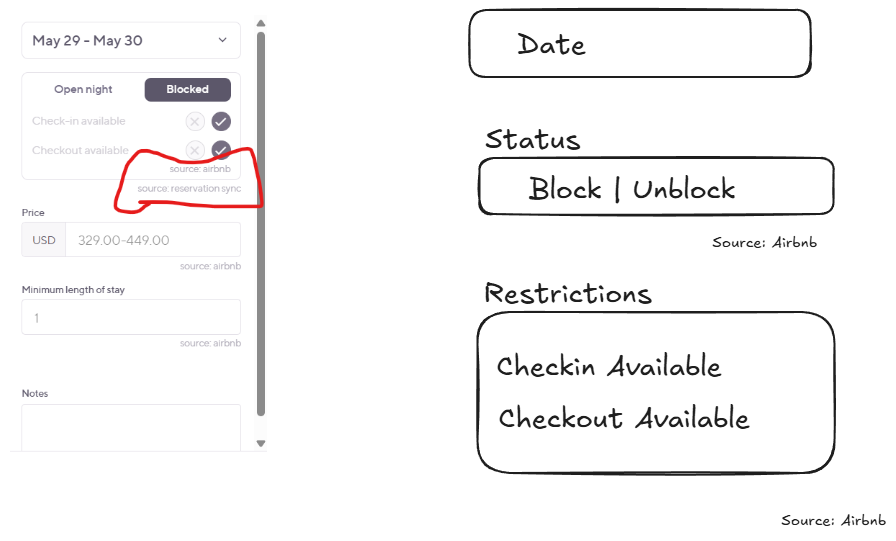Screen dimensions: 896x541
Task: Click the source: reservation sync text
Action: coord(189,189)
